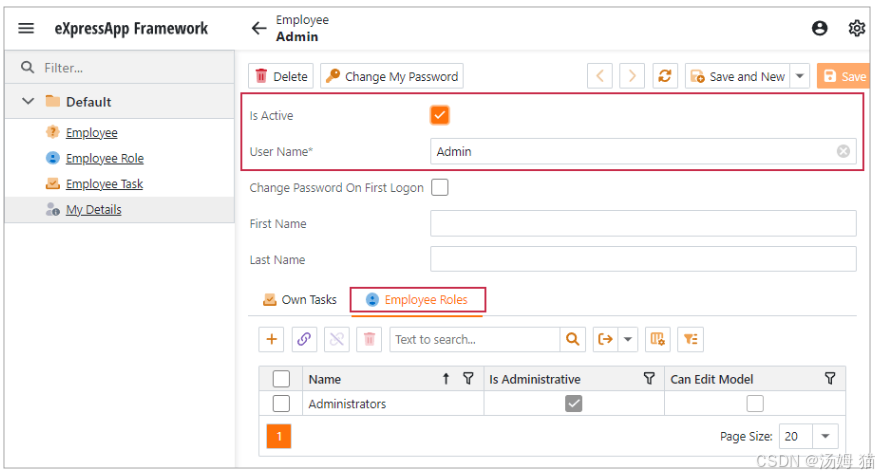This screenshot has height=476, width=879.
Task: Go to page 1 of roles
Action: [279, 436]
